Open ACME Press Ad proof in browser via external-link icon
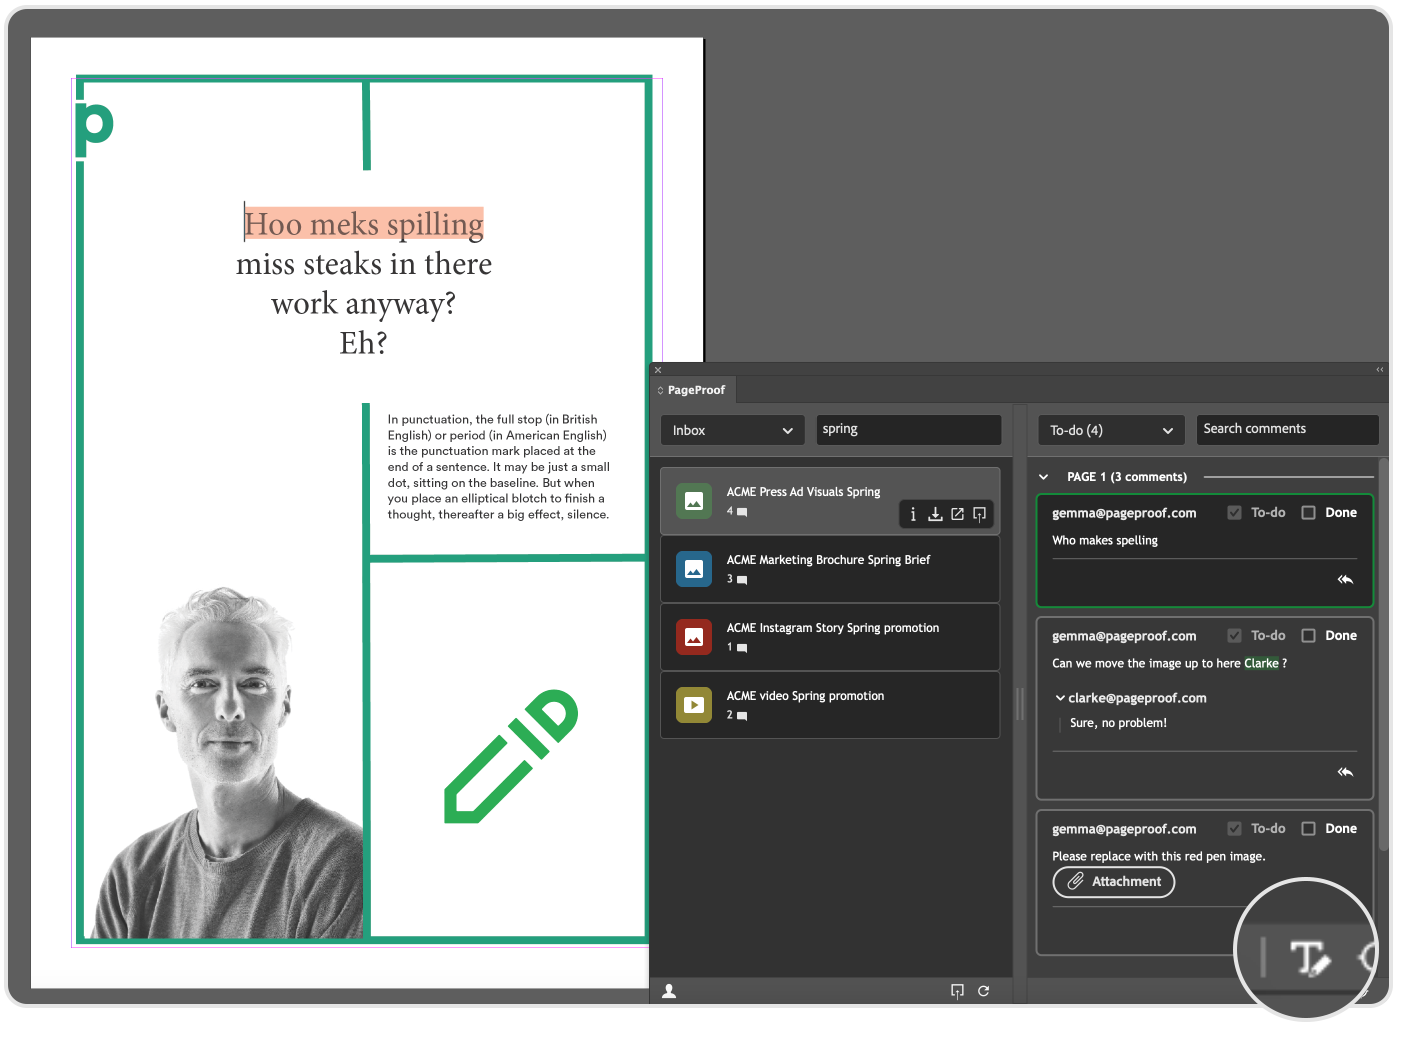The height and width of the screenshot is (1044, 1403). pos(957,513)
